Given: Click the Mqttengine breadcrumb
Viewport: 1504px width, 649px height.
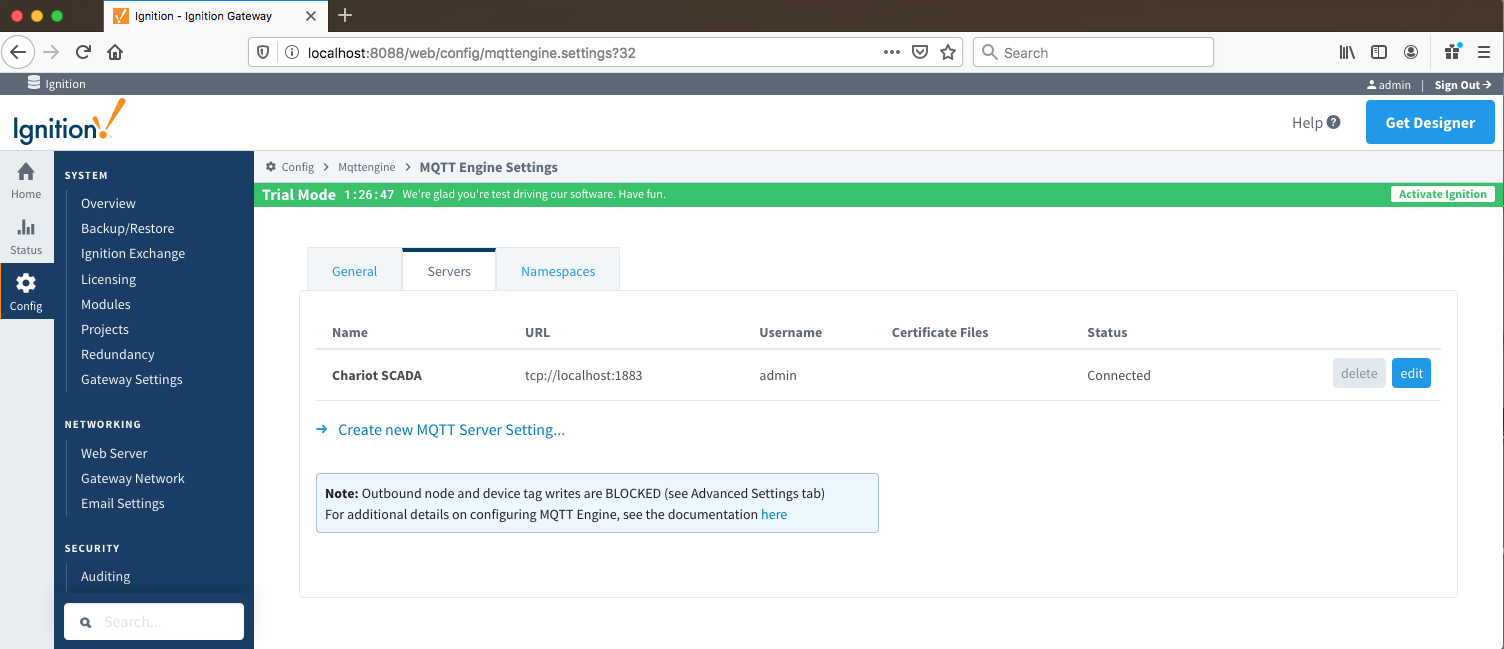Looking at the screenshot, I should click(x=367, y=167).
